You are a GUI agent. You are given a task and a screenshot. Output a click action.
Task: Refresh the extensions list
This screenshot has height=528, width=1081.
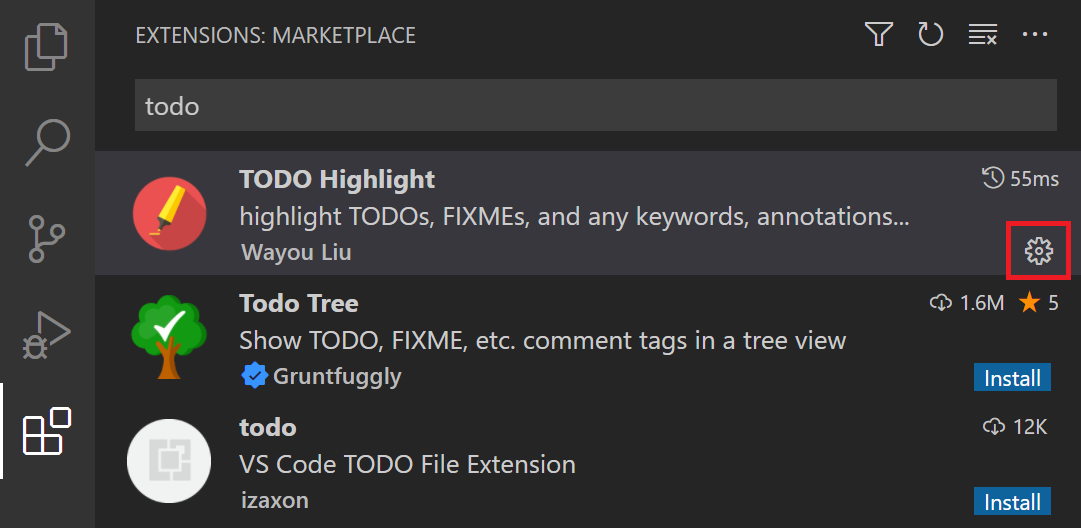tap(931, 36)
